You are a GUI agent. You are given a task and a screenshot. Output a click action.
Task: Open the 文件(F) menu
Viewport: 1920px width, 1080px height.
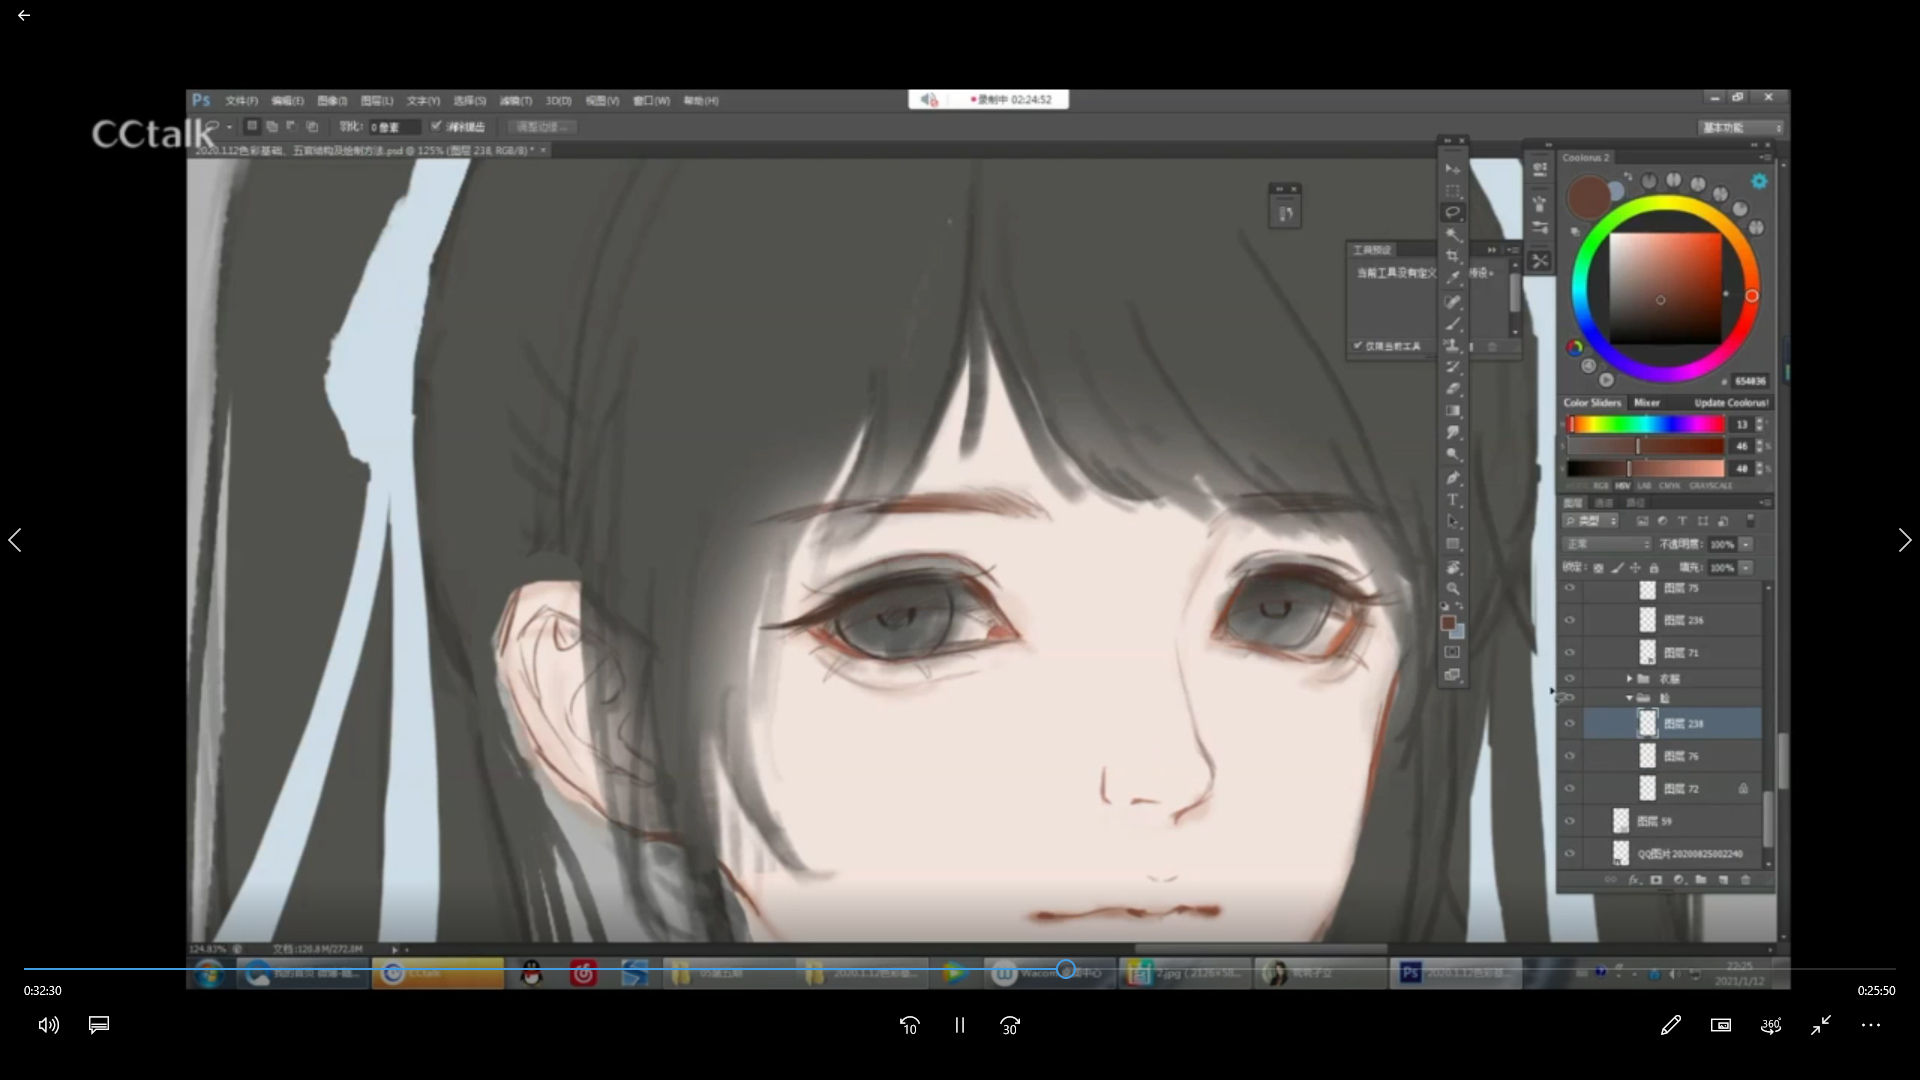pyautogui.click(x=241, y=101)
